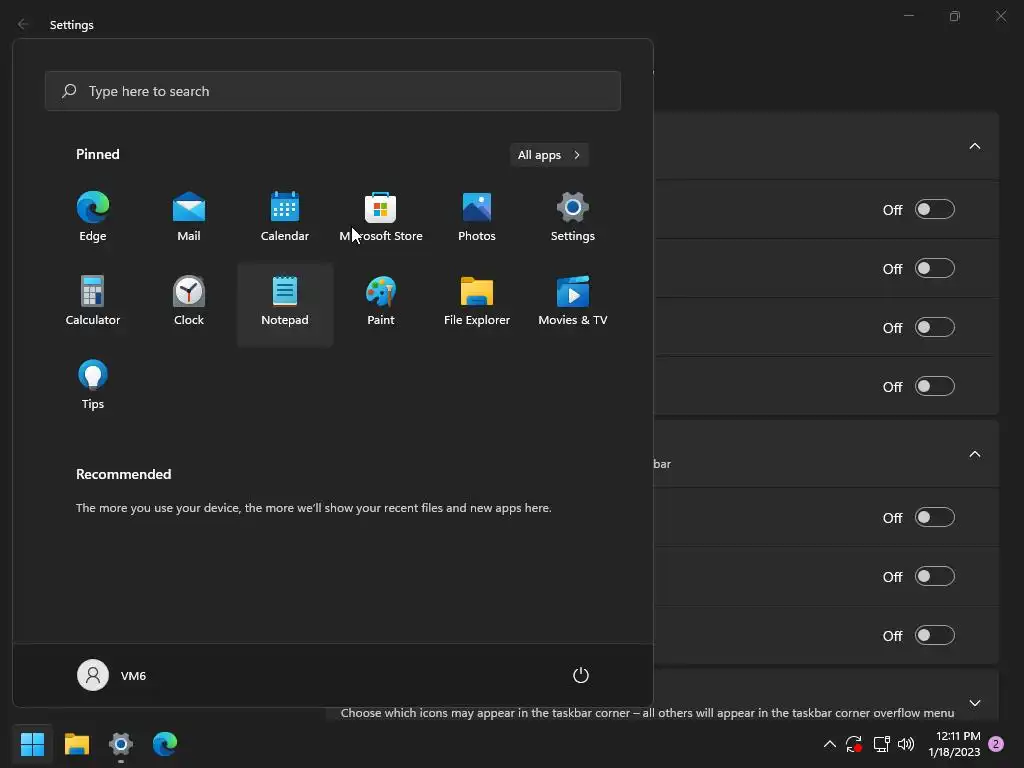Image resolution: width=1024 pixels, height=768 pixels.
Task: Open the Paint app
Action: [381, 302]
